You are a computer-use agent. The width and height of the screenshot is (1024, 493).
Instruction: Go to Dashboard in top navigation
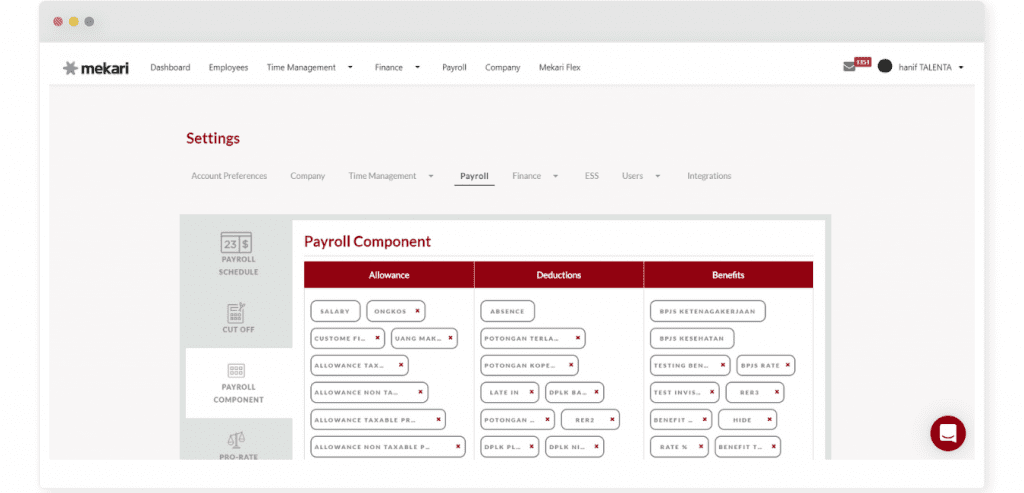click(170, 67)
